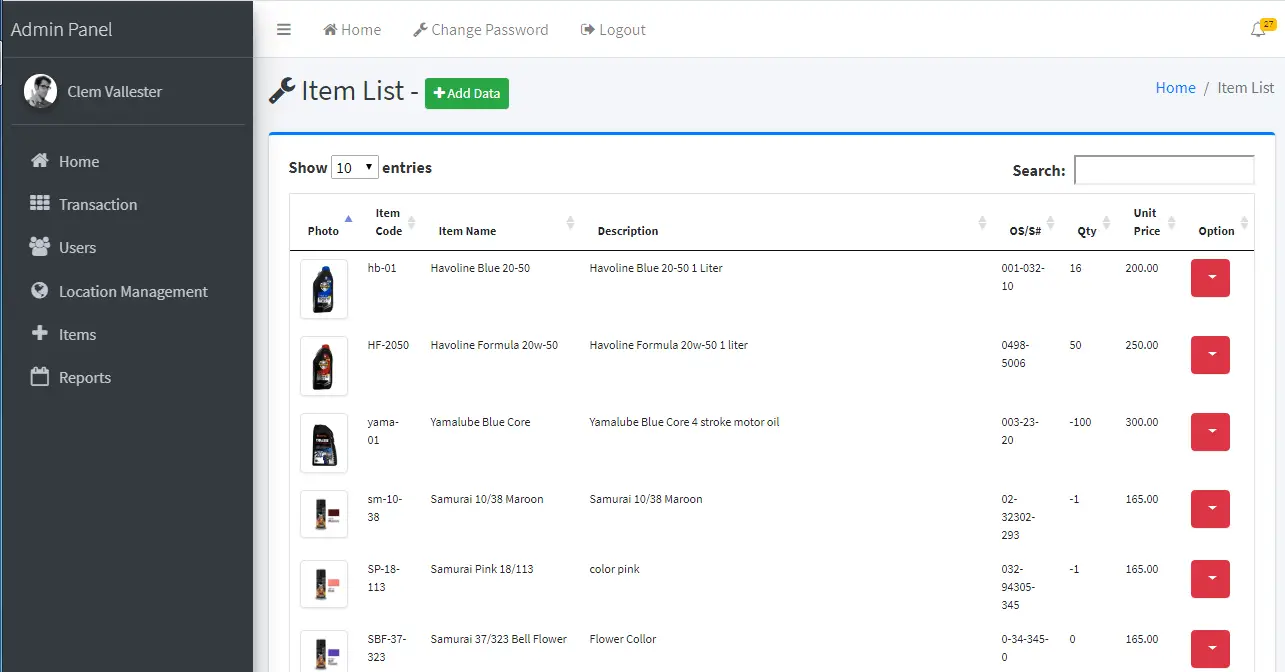Open the Samurai 37/323 Bell Flower thumbnail
This screenshot has width=1285, height=672.
tap(324, 650)
